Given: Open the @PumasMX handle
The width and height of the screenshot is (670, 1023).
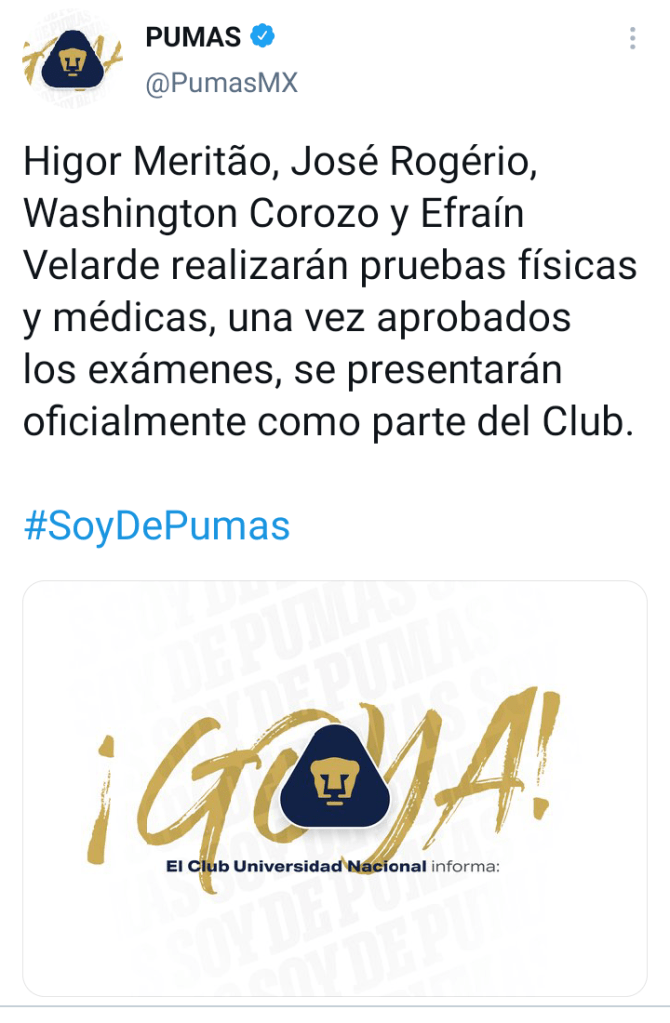Looking at the screenshot, I should [x=222, y=83].
